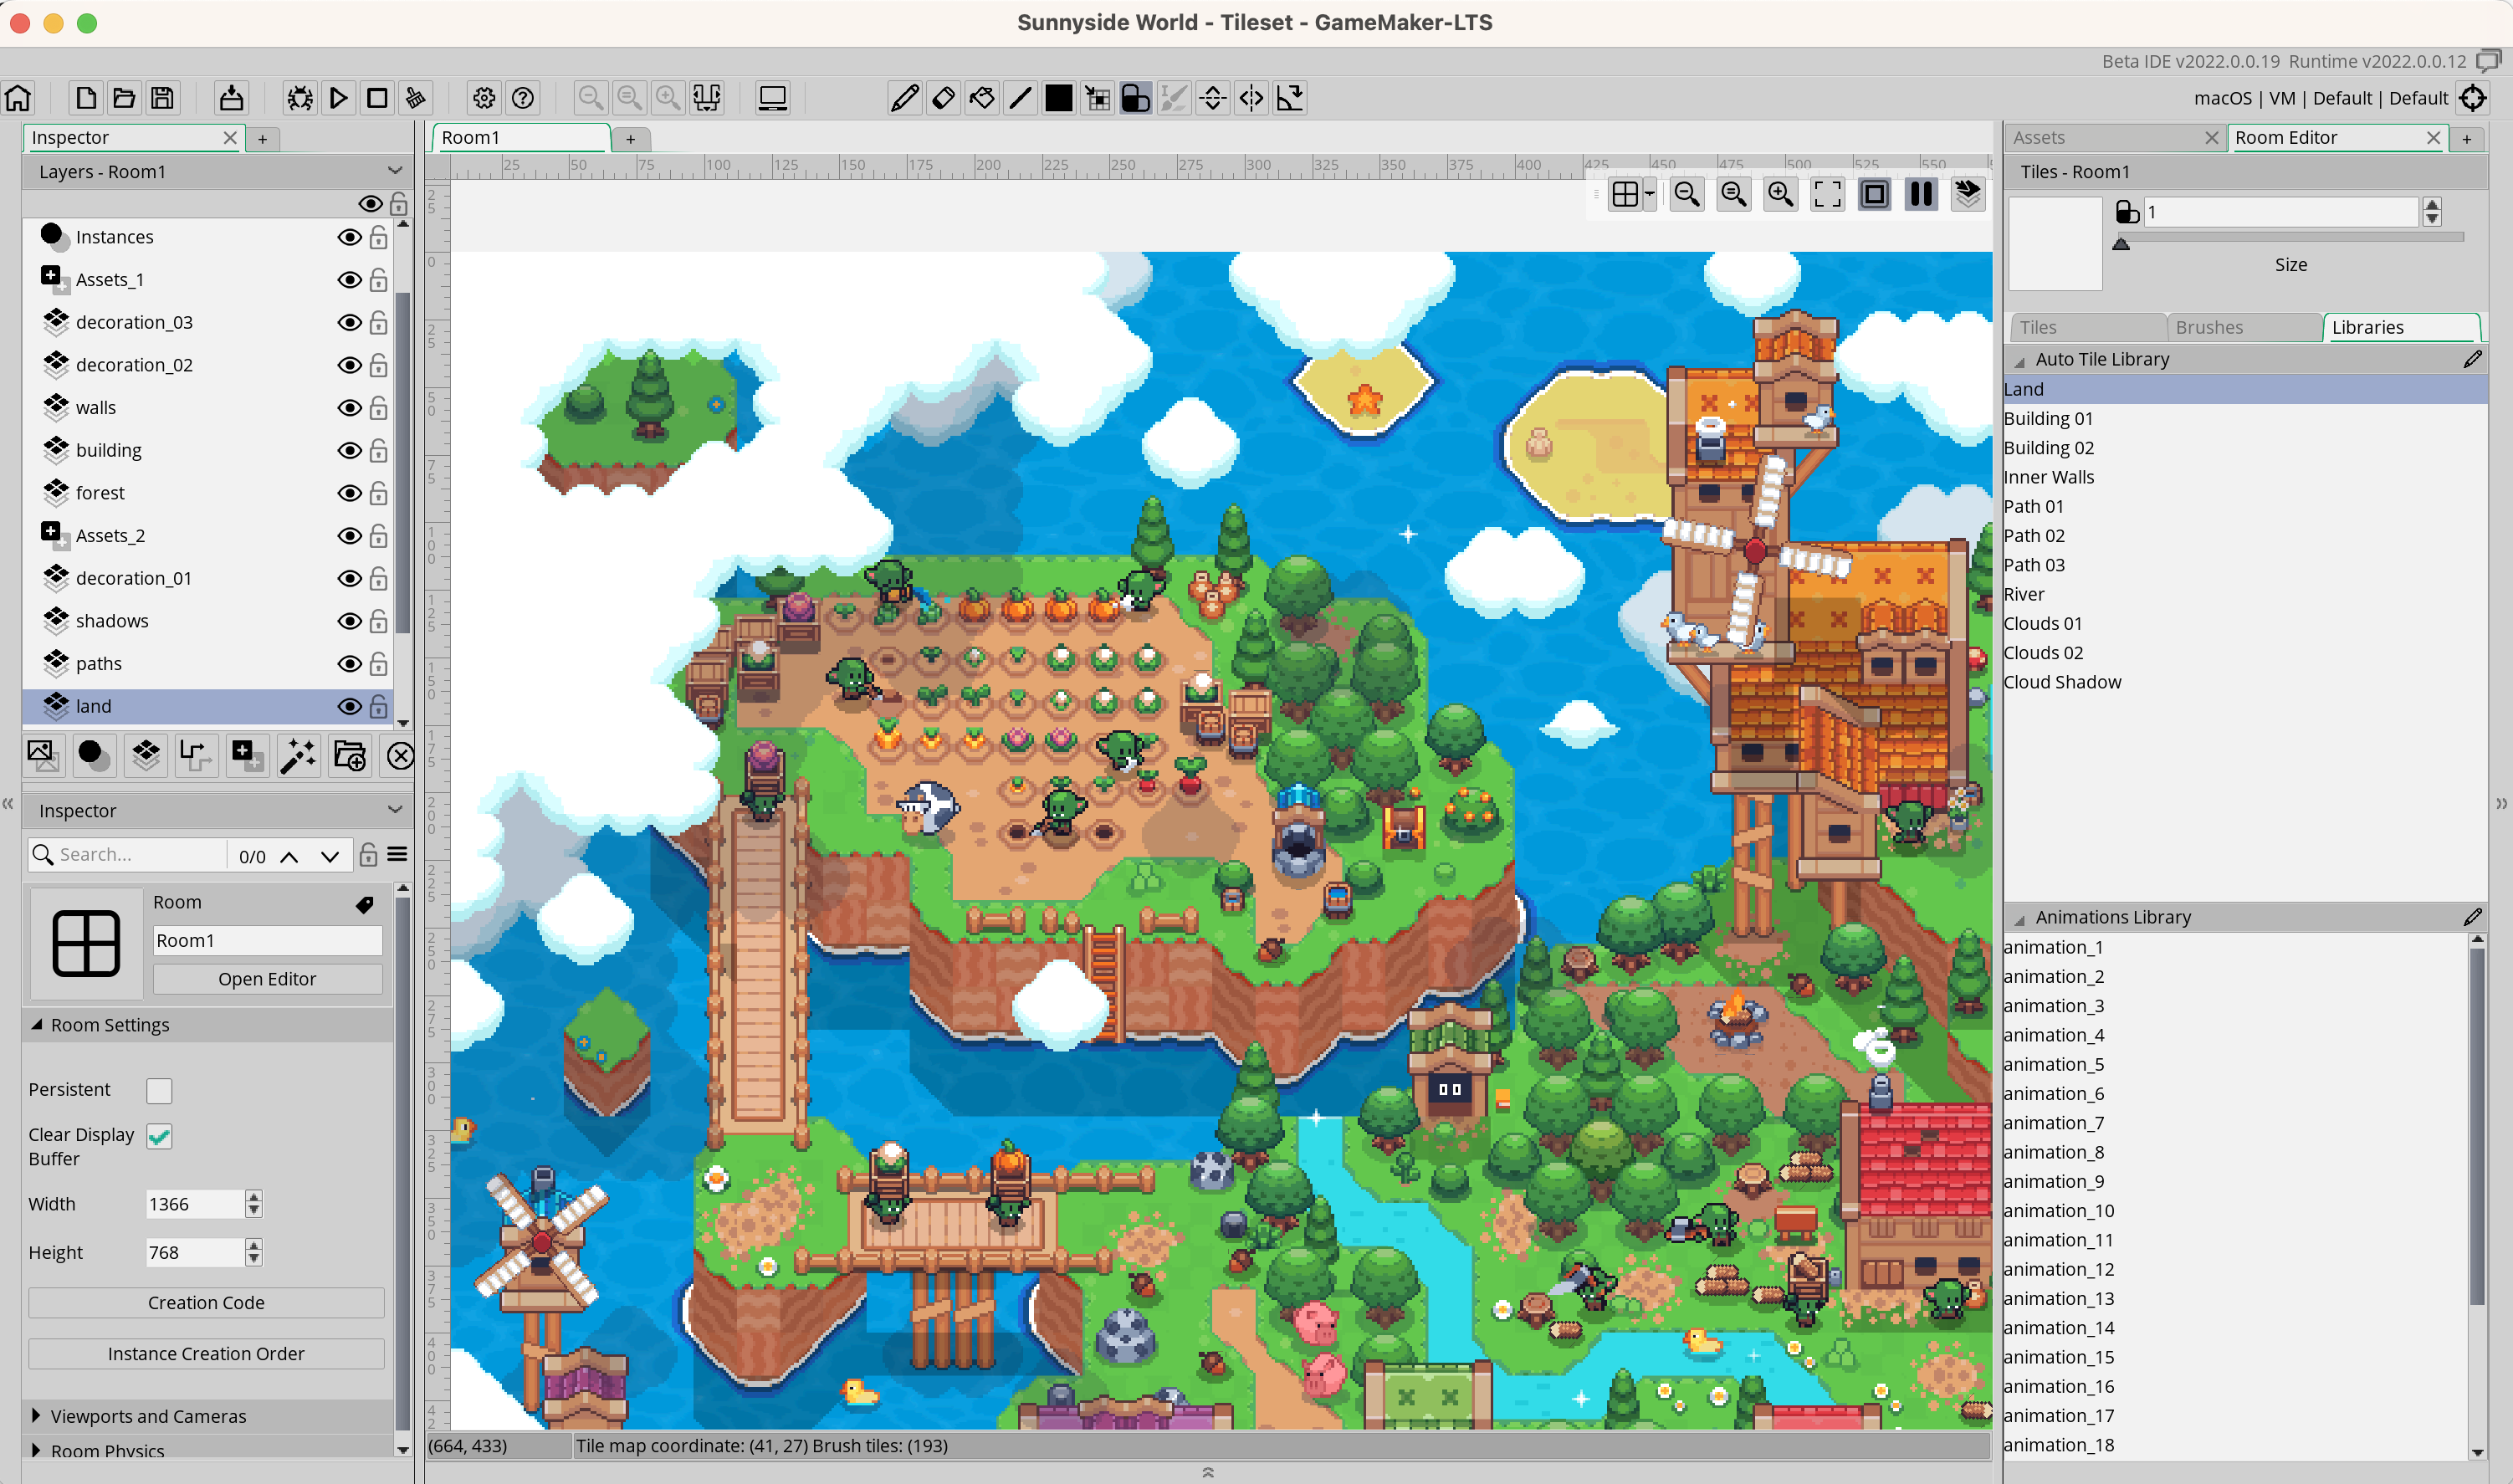
Task: Switch to the Assets tab
Action: pyautogui.click(x=2115, y=138)
